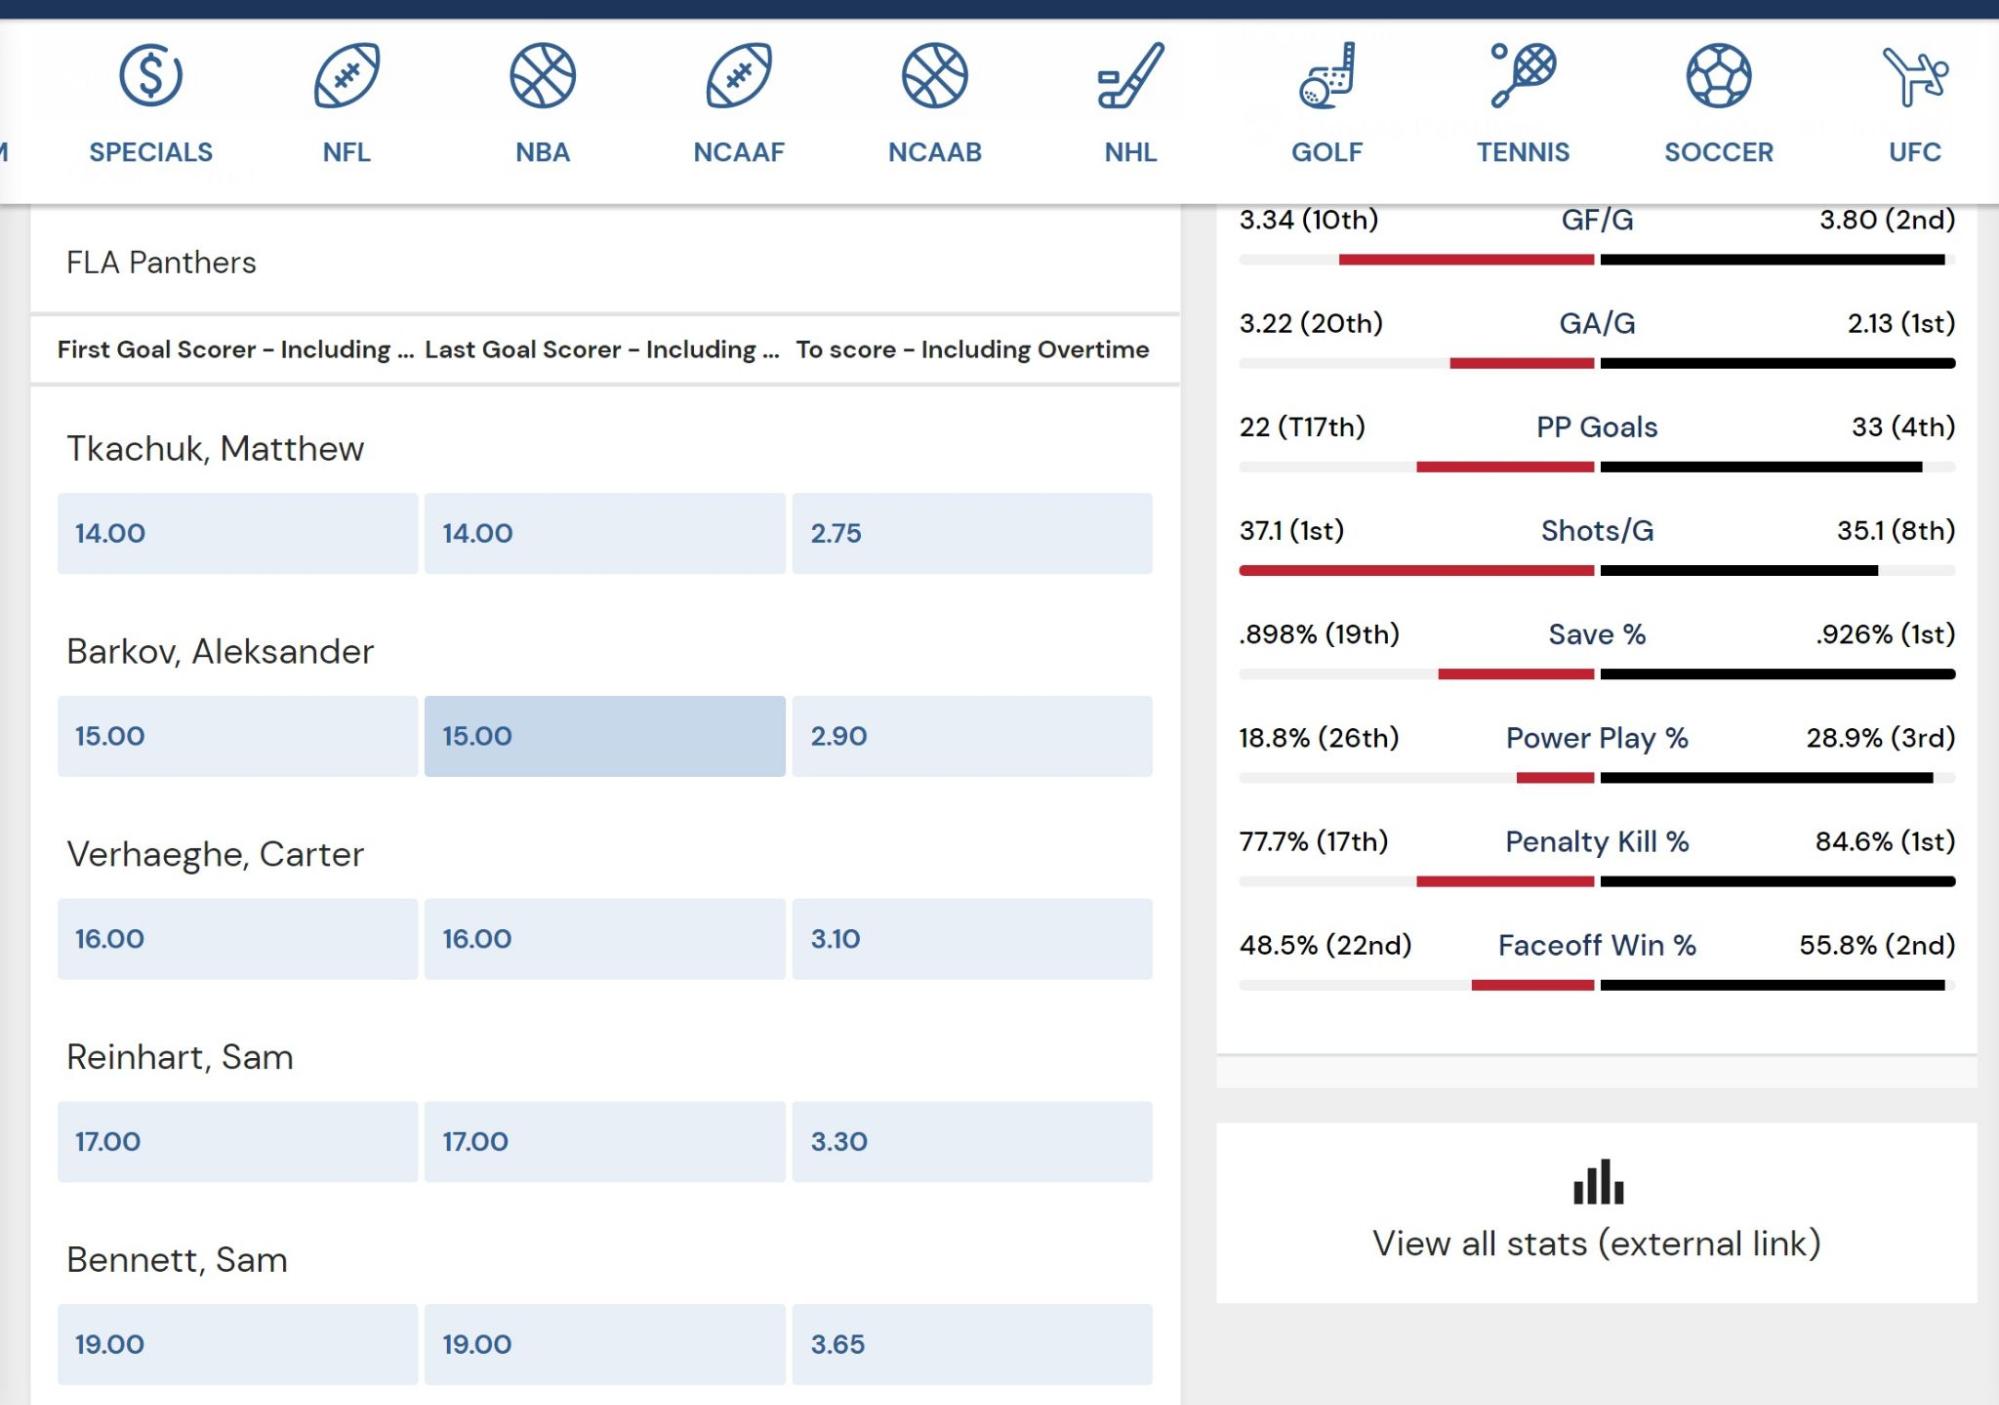1999x1405 pixels.
Task: Go to NCAAF football icon
Action: pos(738,75)
